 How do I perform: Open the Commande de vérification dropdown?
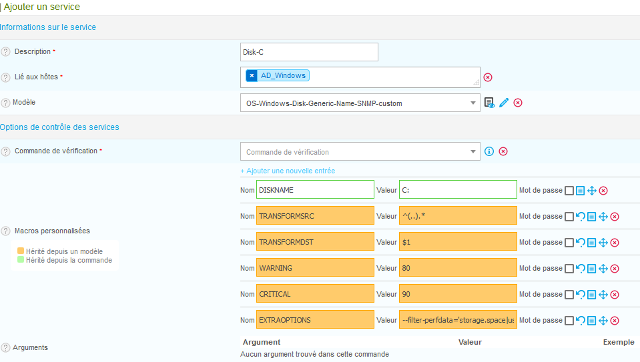(360, 152)
